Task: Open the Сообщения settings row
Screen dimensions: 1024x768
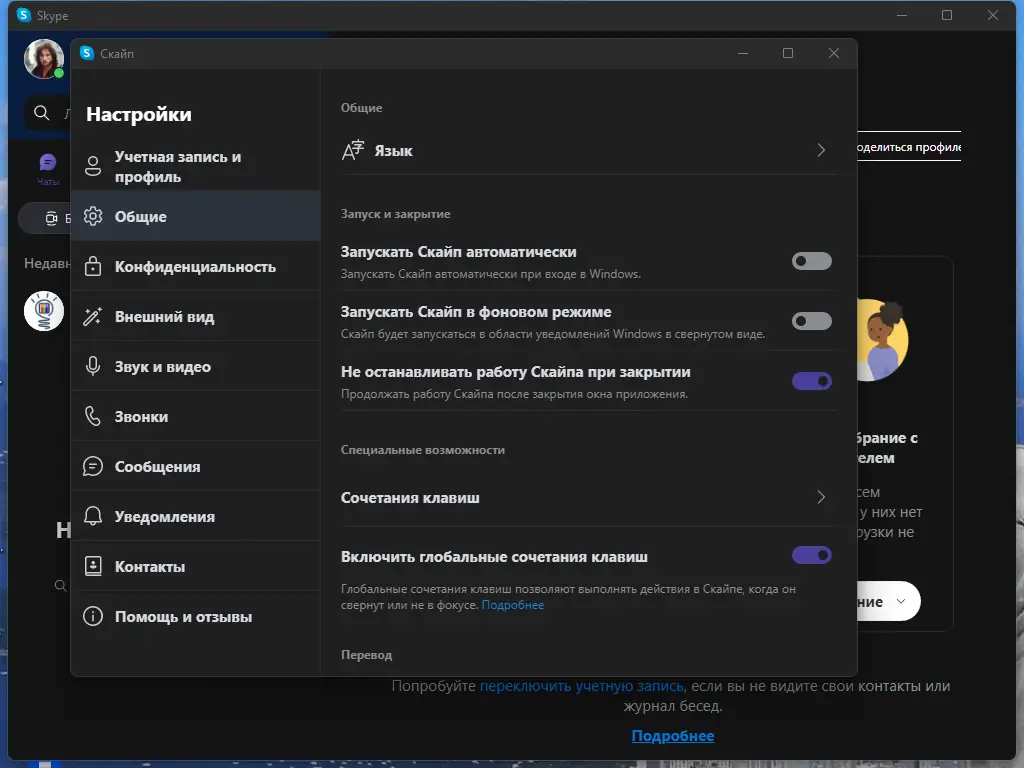Action: pyautogui.click(x=195, y=466)
